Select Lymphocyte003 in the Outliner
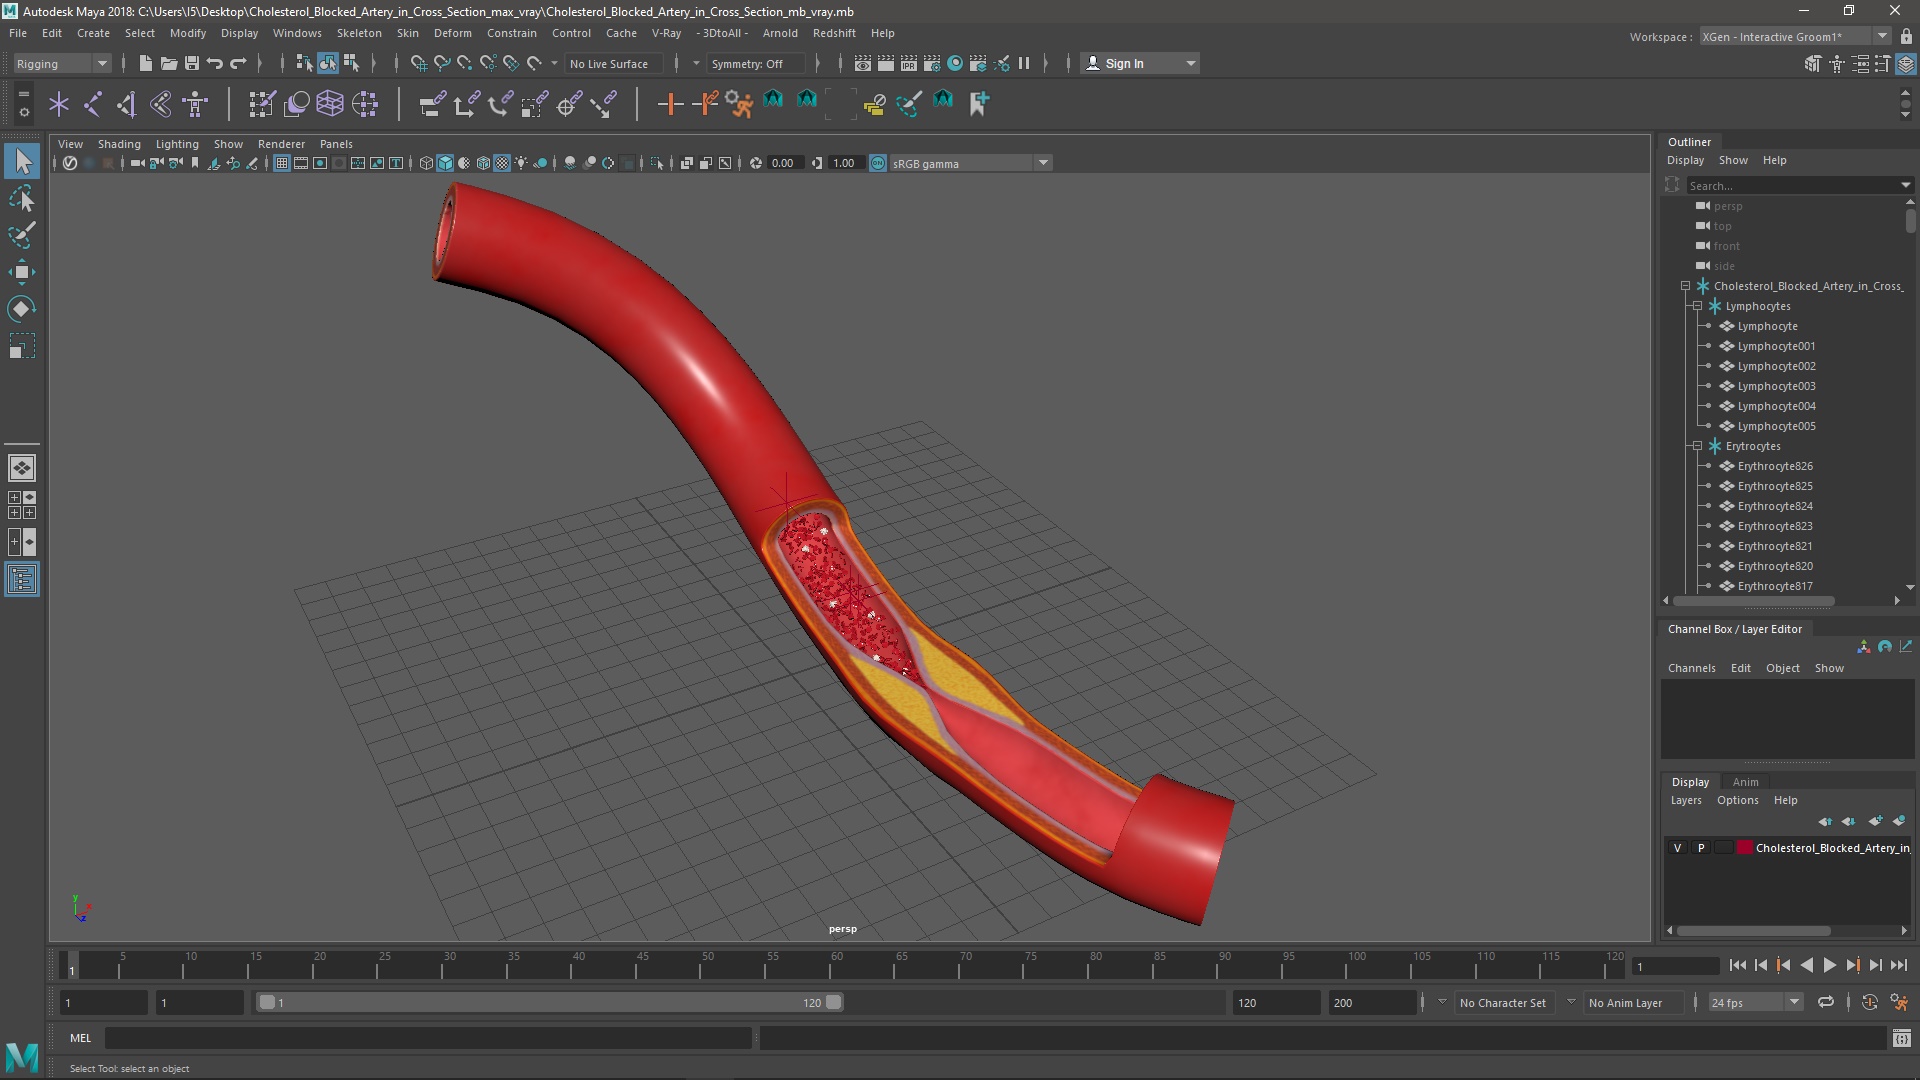This screenshot has width=1920, height=1080. pyautogui.click(x=1776, y=386)
